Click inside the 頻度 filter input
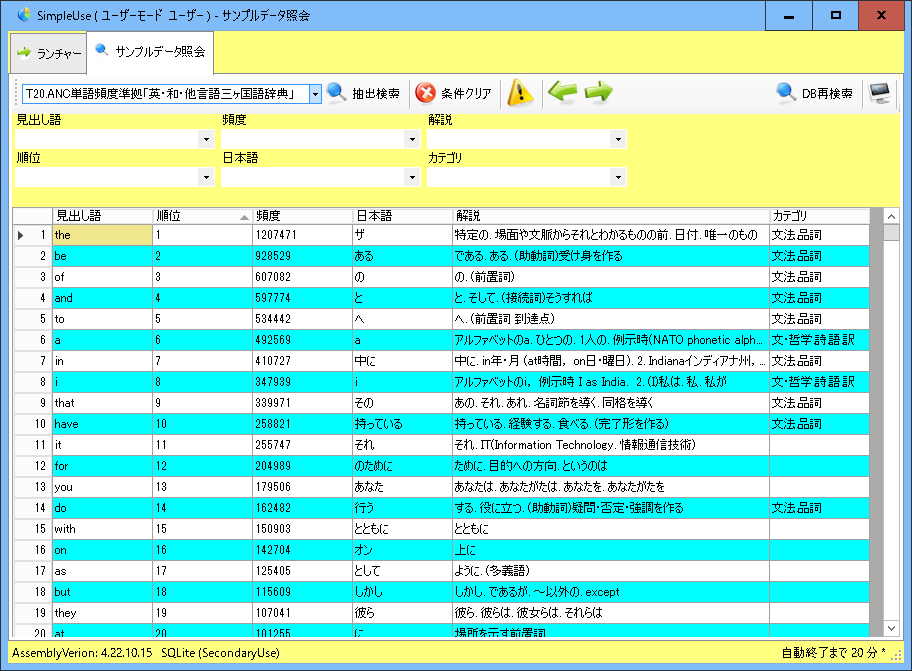Viewport: 912px width, 671px height. point(313,140)
